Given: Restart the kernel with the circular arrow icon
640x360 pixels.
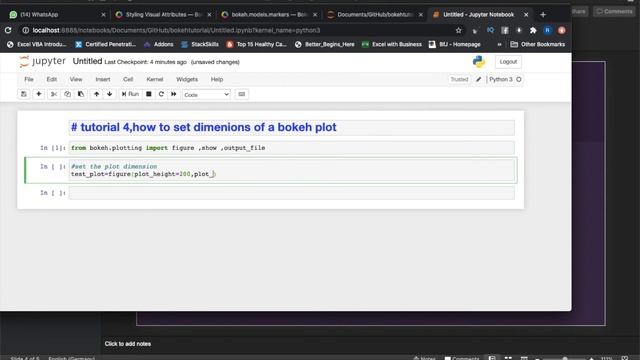Looking at the screenshot, I should [161, 94].
